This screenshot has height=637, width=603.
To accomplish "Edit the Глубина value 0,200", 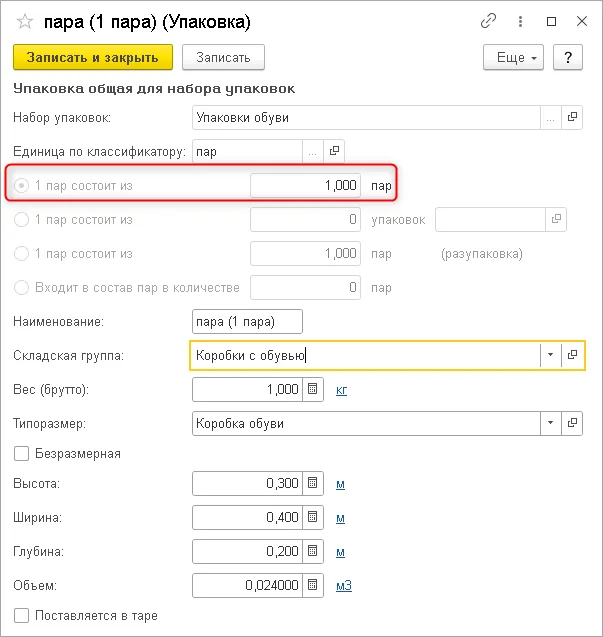I will pos(247,551).
